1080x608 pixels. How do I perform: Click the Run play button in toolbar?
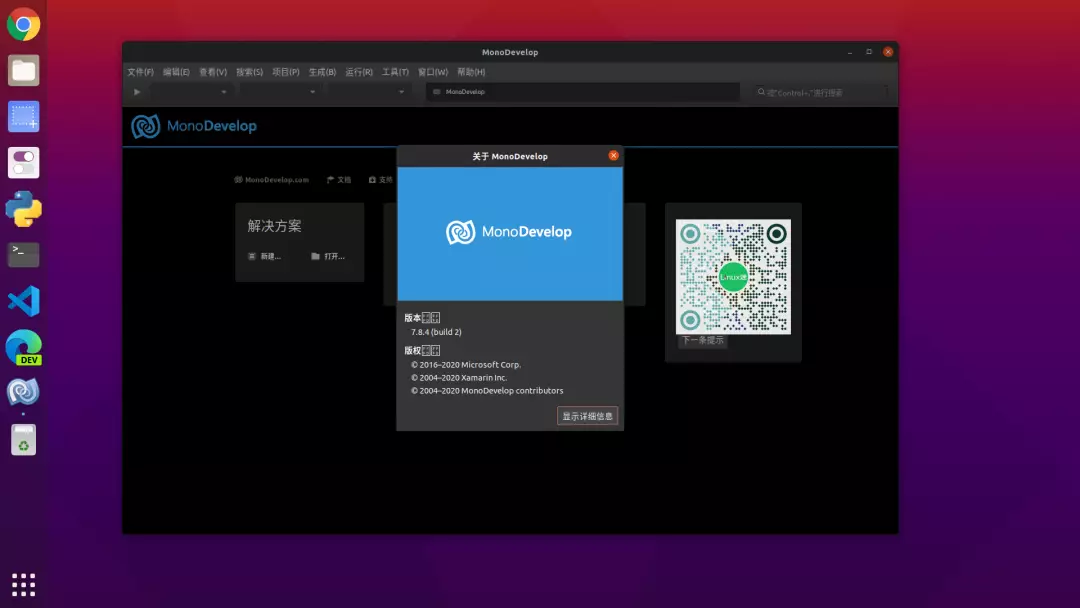[137, 92]
